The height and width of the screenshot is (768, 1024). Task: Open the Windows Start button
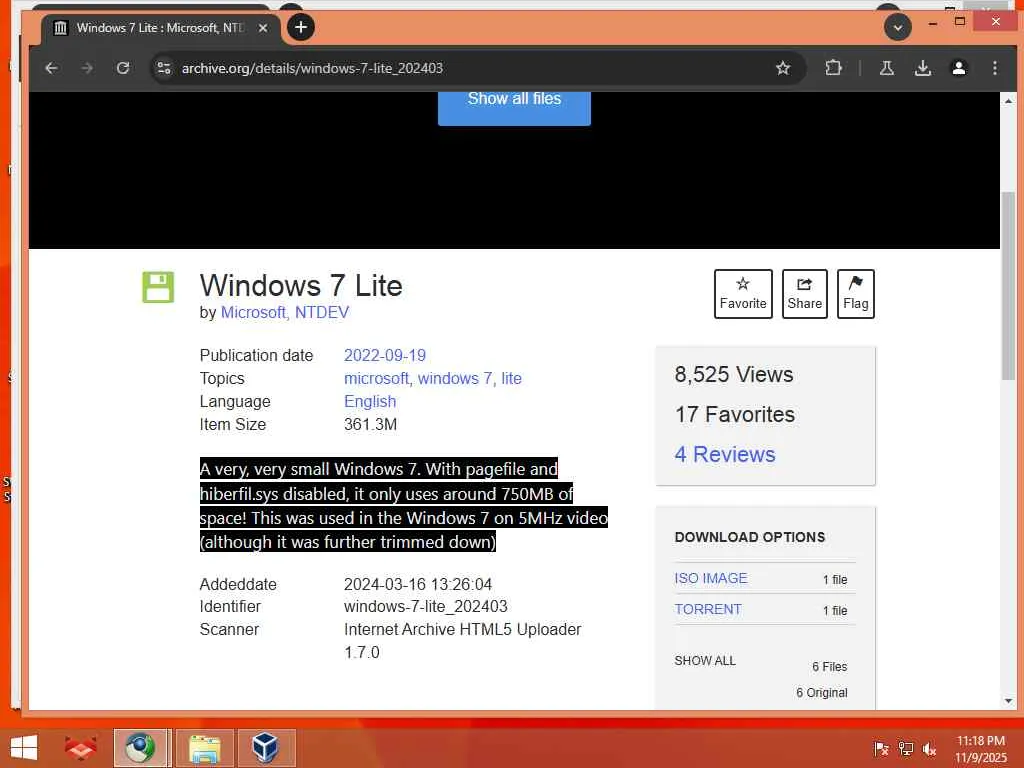point(24,748)
